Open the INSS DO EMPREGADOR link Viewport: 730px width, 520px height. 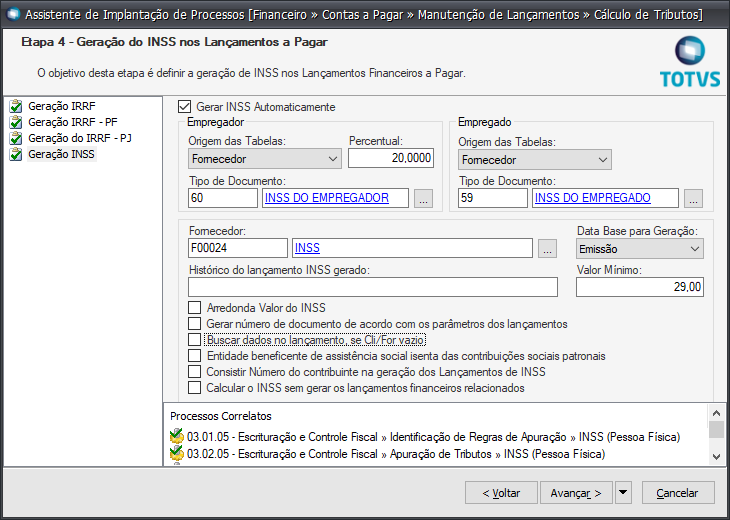327,198
